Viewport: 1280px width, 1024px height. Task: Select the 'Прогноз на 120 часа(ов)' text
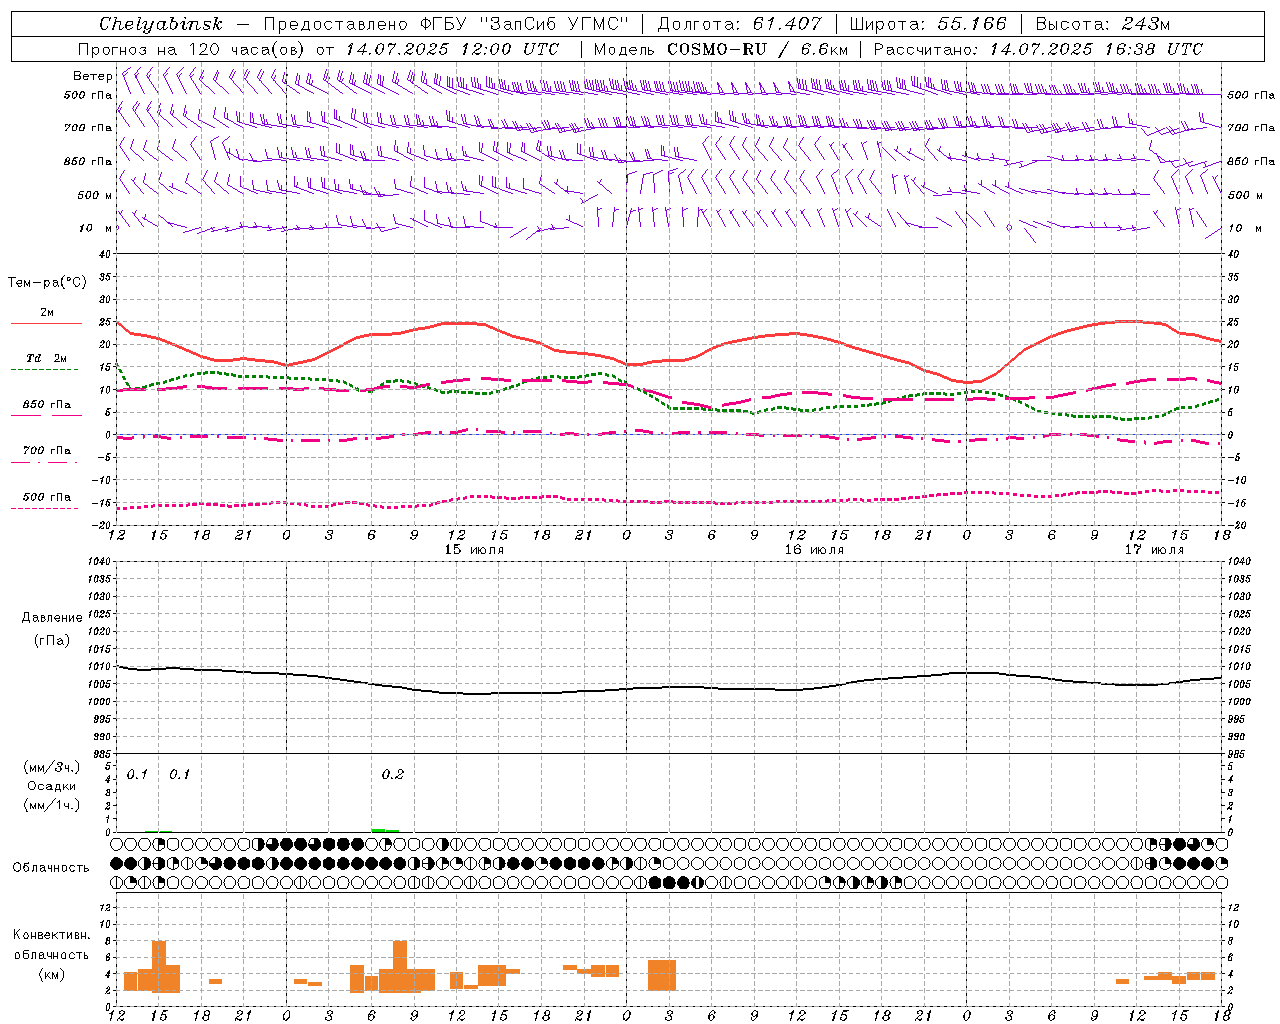[x=193, y=49]
